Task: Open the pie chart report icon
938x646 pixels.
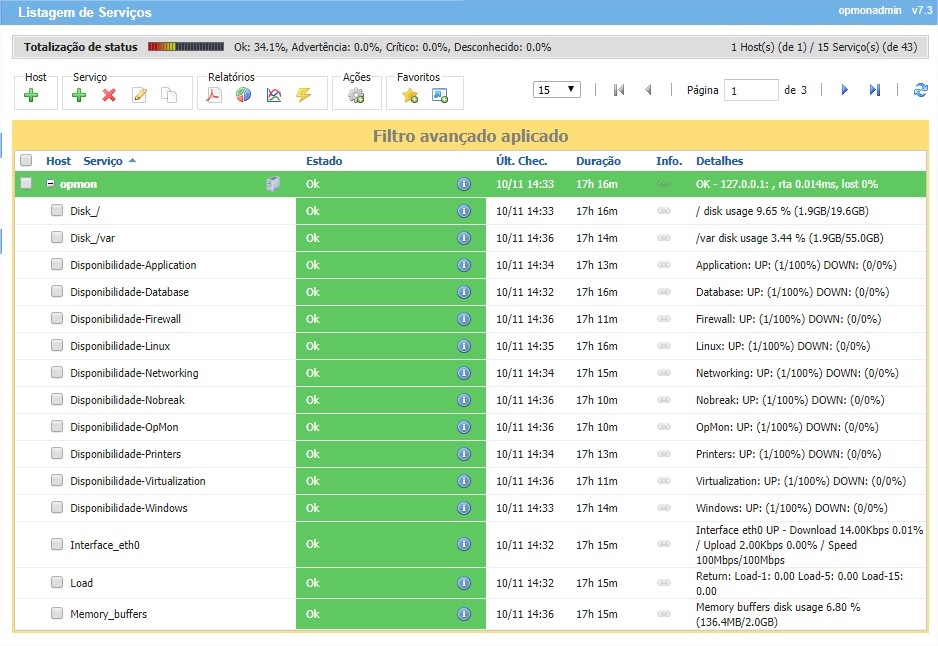Action: tap(243, 95)
